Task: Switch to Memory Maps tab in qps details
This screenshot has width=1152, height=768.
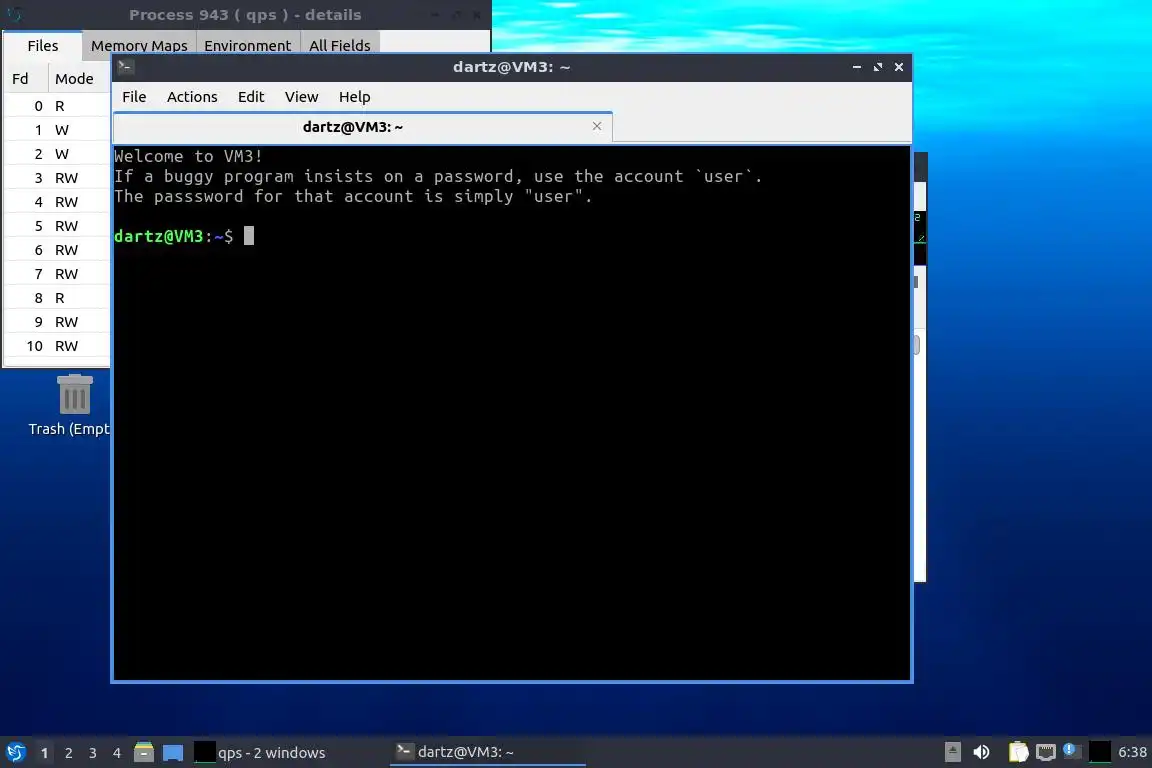Action: point(139,46)
